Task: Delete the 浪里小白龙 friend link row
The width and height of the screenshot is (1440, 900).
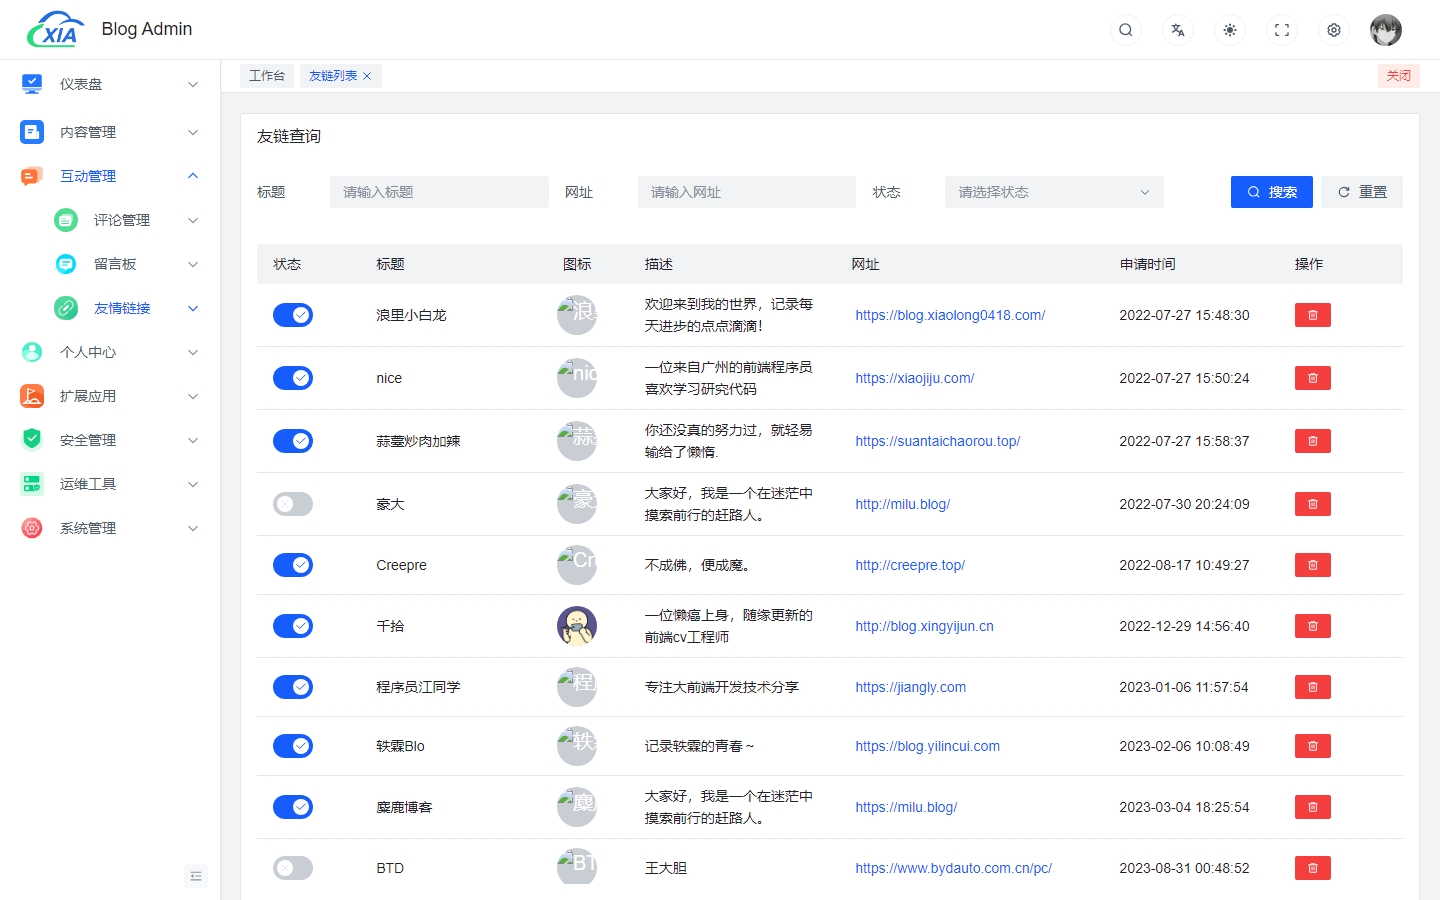Action: 1313,315
